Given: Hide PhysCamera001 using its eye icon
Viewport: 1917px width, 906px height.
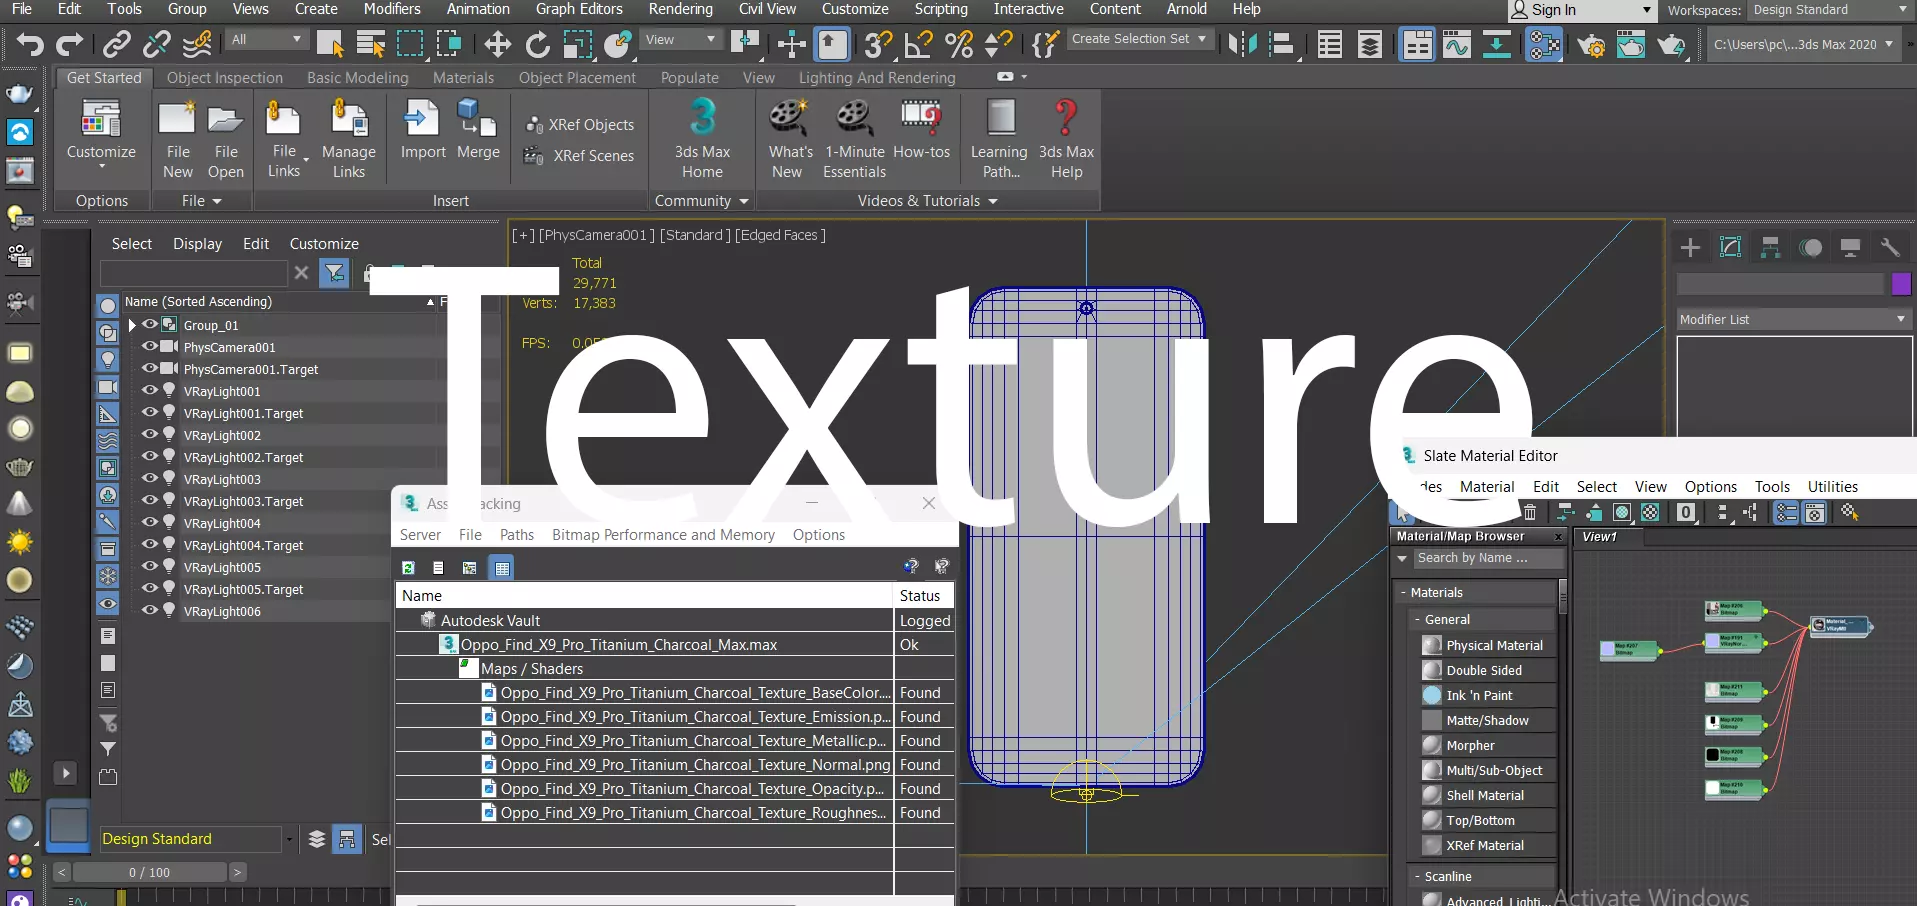Looking at the screenshot, I should [x=150, y=346].
